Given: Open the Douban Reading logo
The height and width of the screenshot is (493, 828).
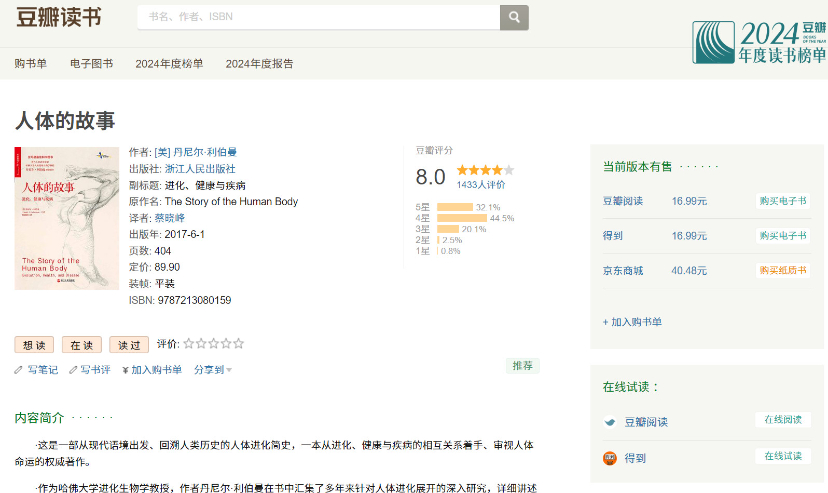Looking at the screenshot, I should (59, 17).
